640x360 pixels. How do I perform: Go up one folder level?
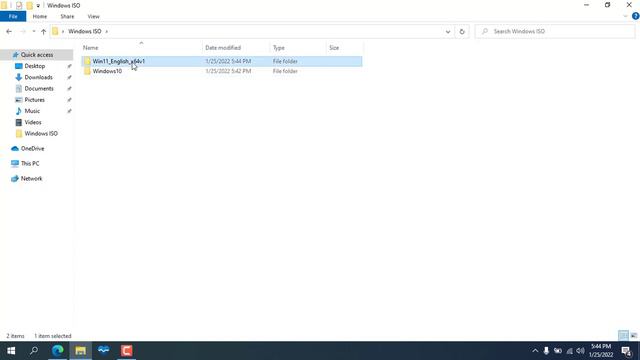43,31
